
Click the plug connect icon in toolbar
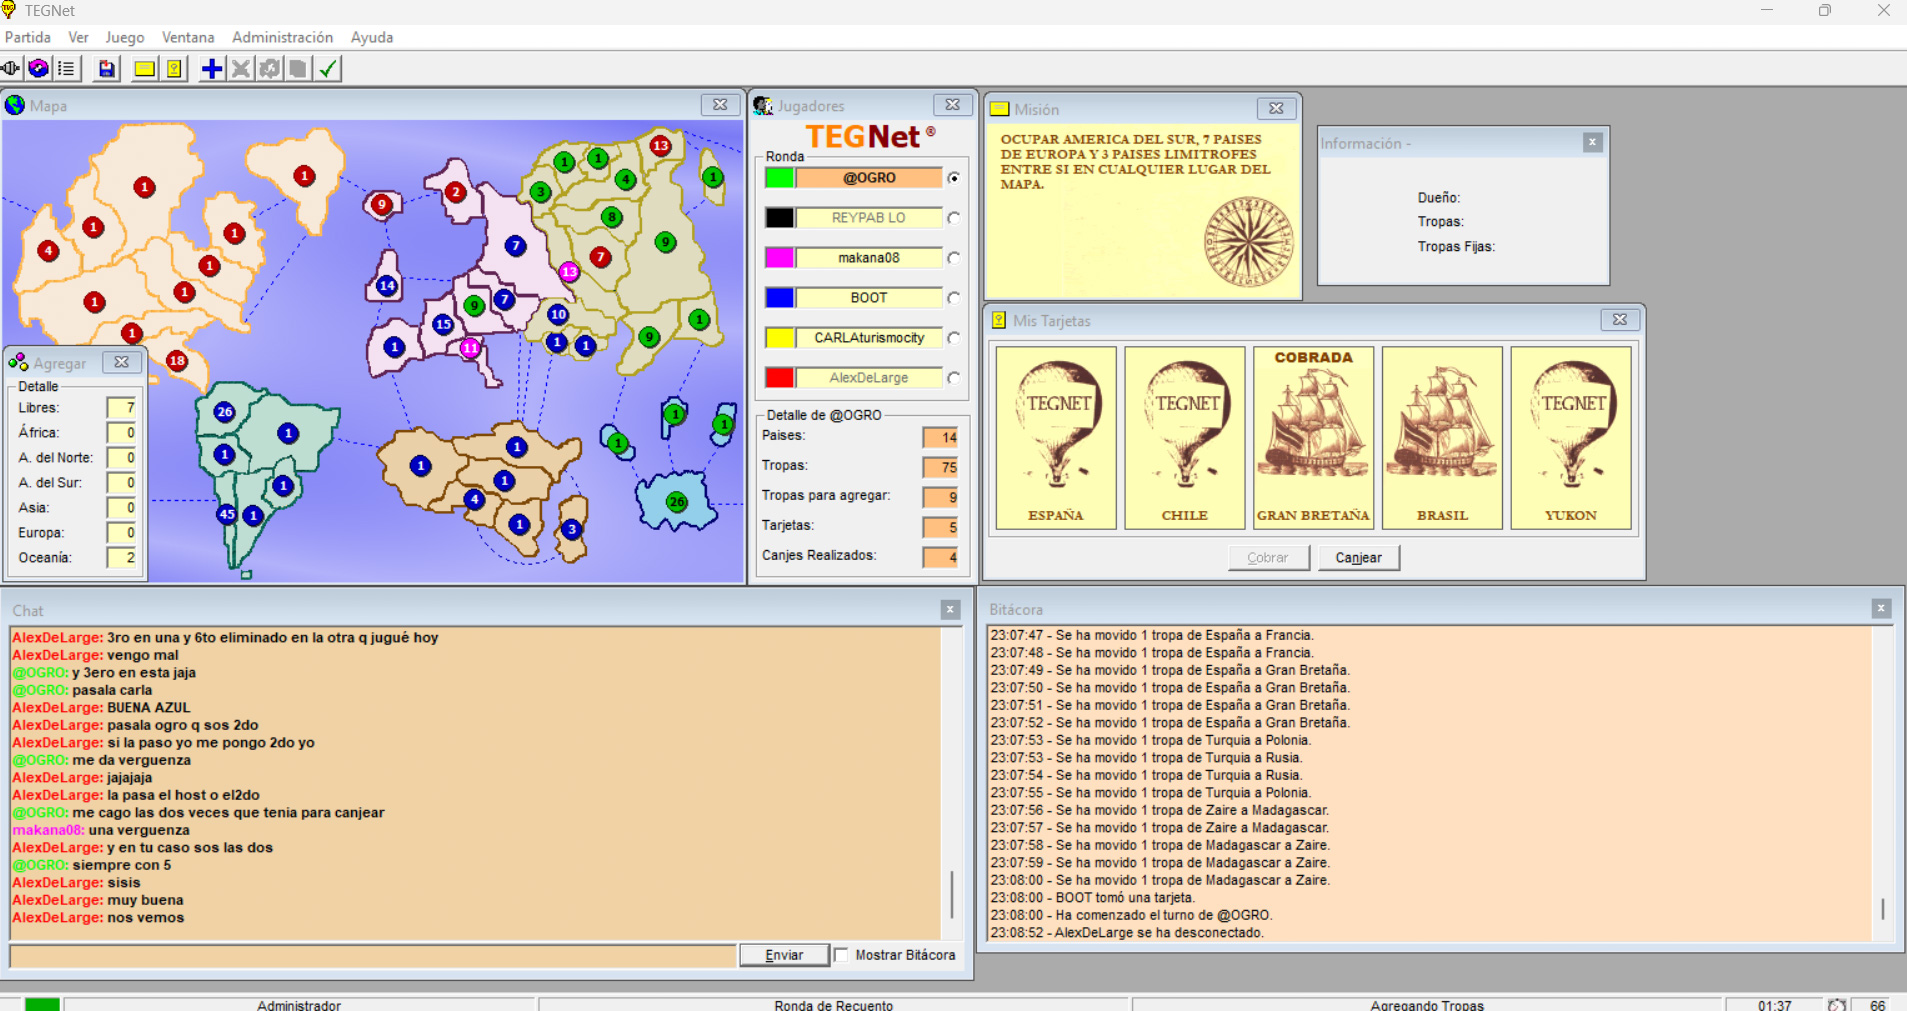[11, 69]
